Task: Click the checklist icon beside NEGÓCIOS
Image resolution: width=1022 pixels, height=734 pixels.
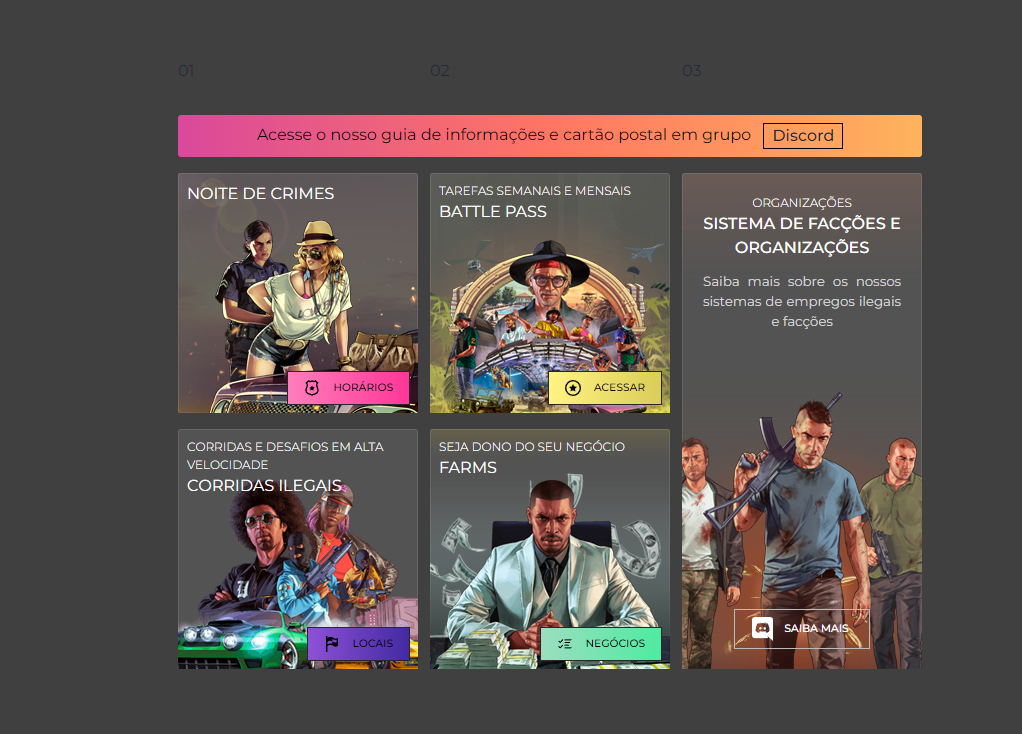Action: tap(564, 643)
